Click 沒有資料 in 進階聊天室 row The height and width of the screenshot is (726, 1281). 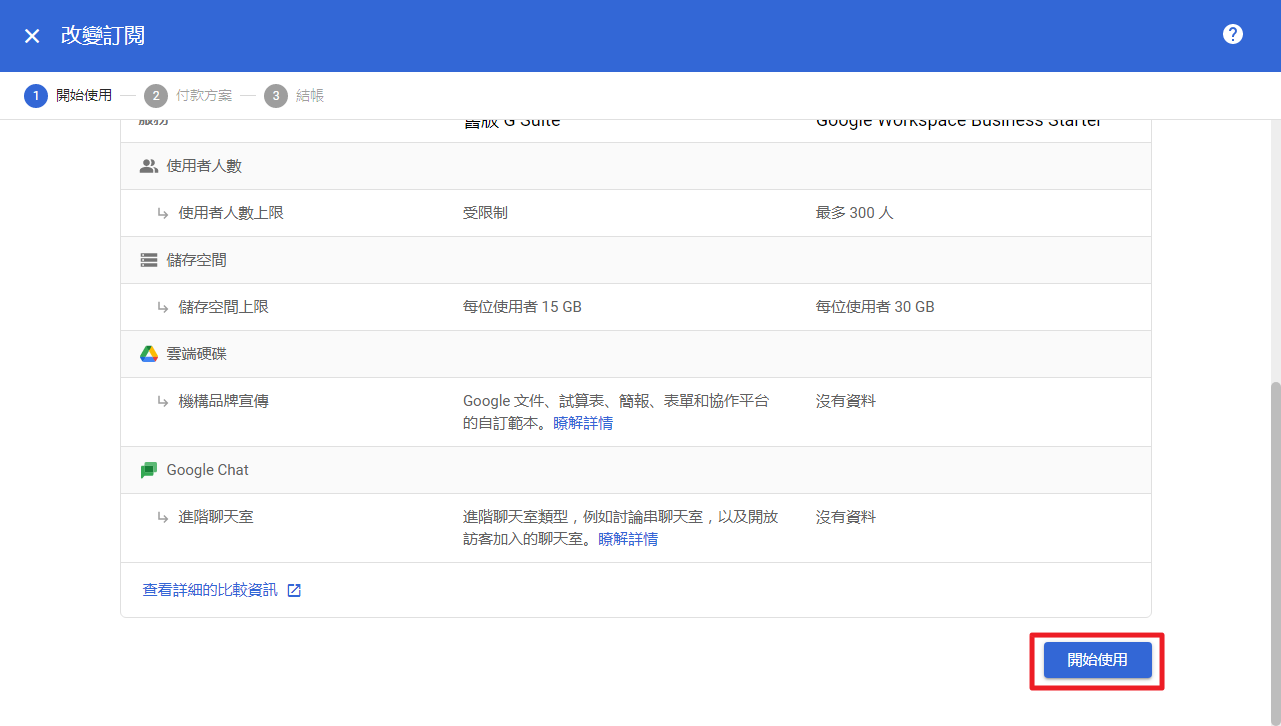[x=846, y=517]
